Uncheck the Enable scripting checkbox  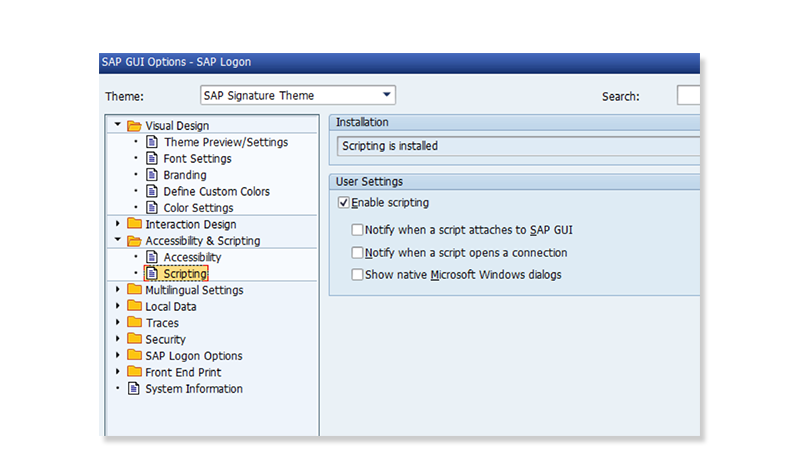click(343, 203)
